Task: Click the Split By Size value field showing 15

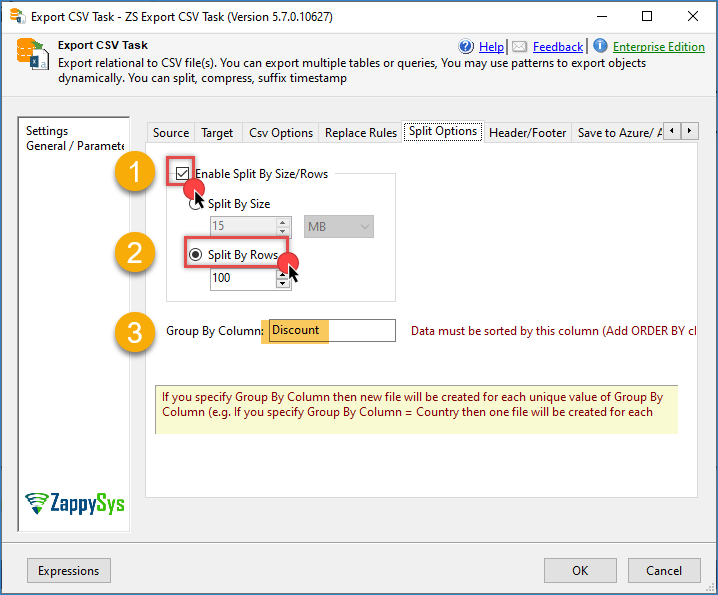Action: coord(244,226)
